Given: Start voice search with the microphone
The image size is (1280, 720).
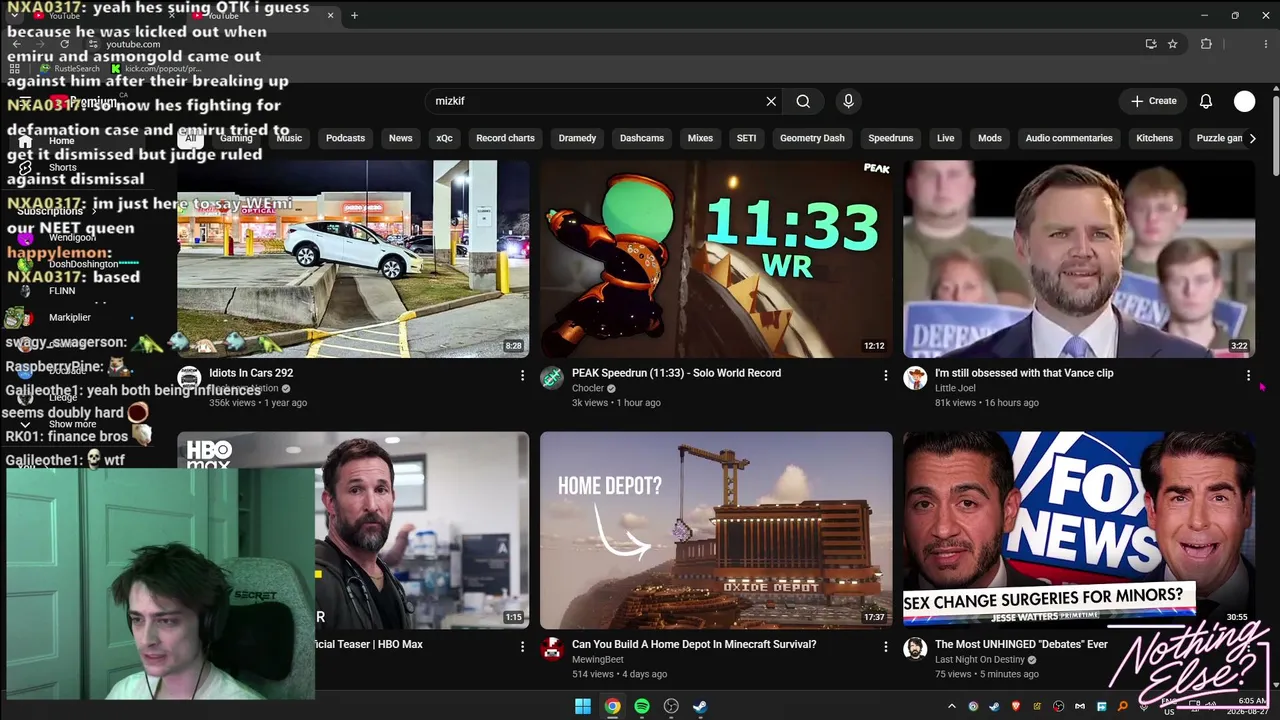Looking at the screenshot, I should pyautogui.click(x=848, y=101).
